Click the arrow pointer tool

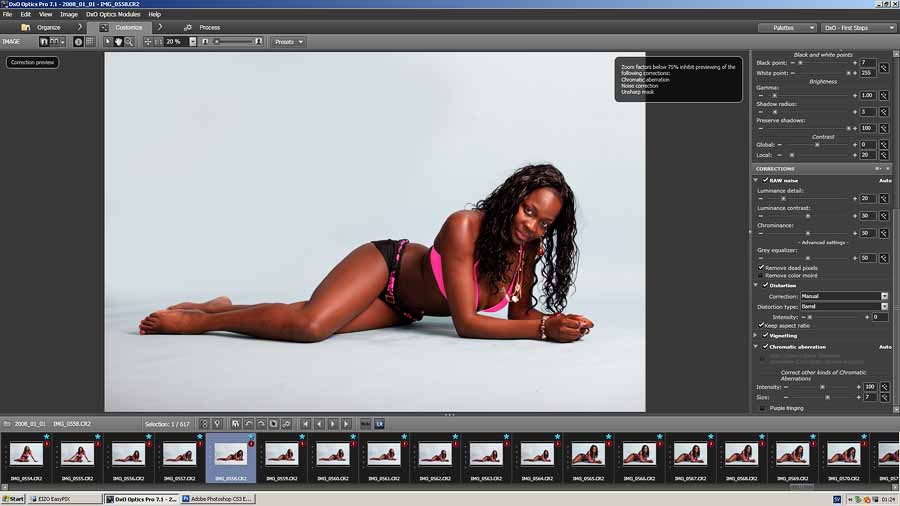(109, 42)
